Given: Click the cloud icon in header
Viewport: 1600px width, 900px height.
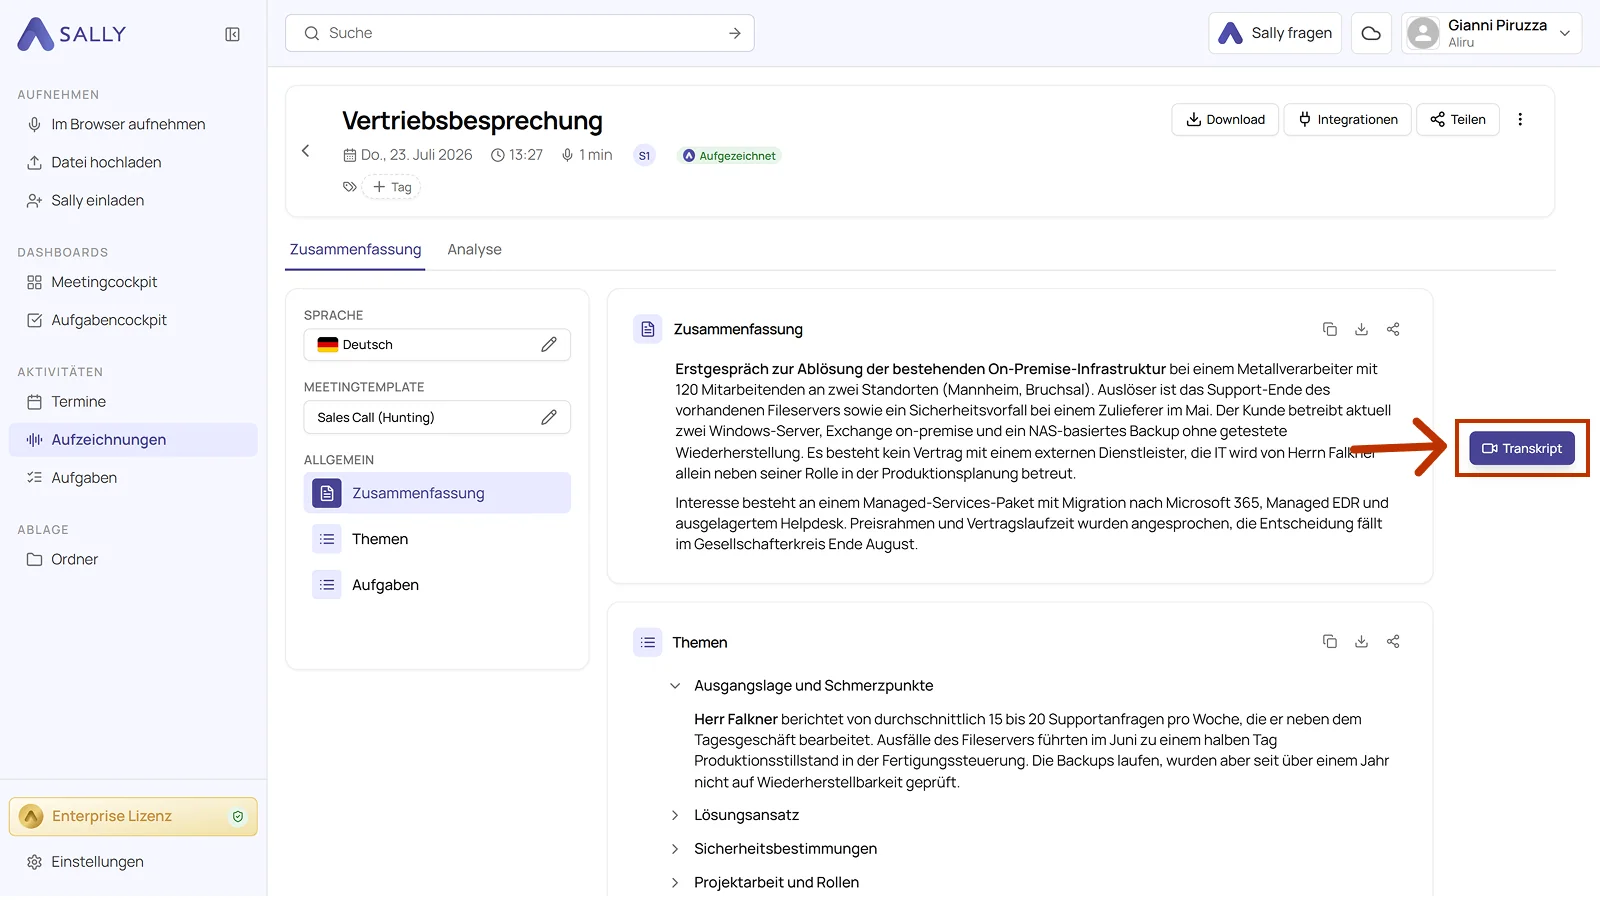Looking at the screenshot, I should [x=1371, y=33].
